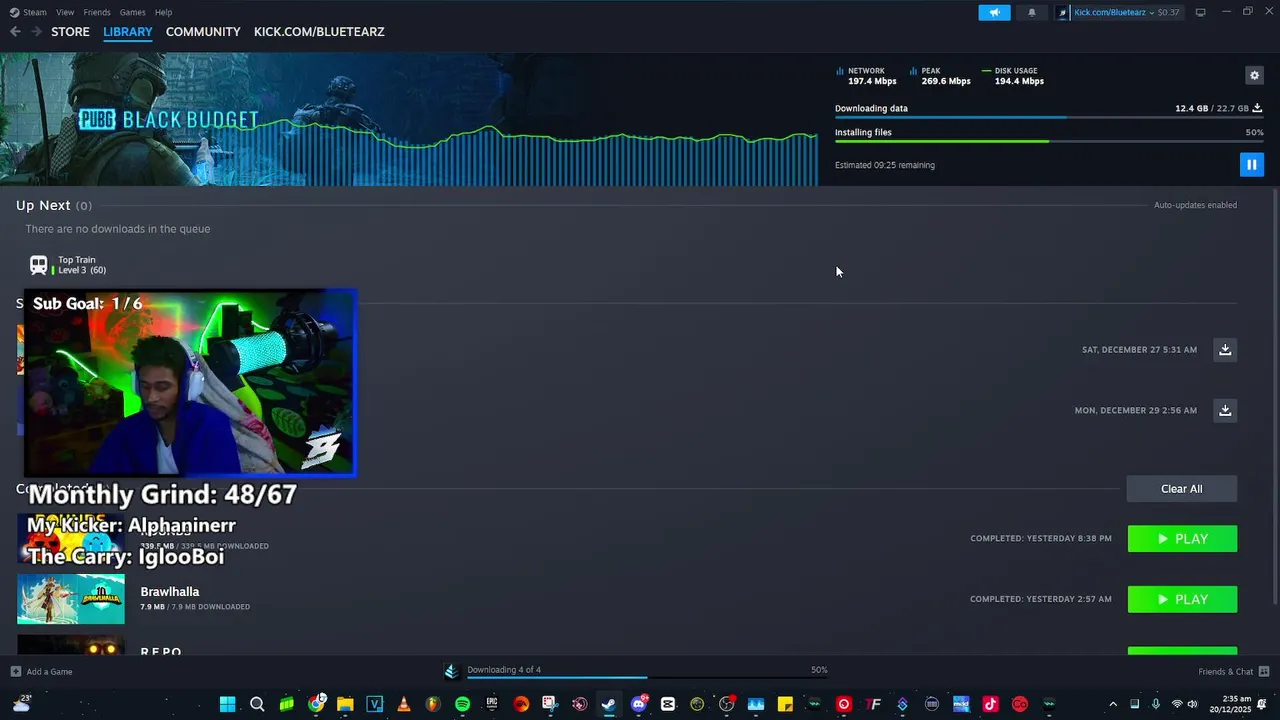
Task: Open Chrome from the taskbar
Action: (316, 704)
